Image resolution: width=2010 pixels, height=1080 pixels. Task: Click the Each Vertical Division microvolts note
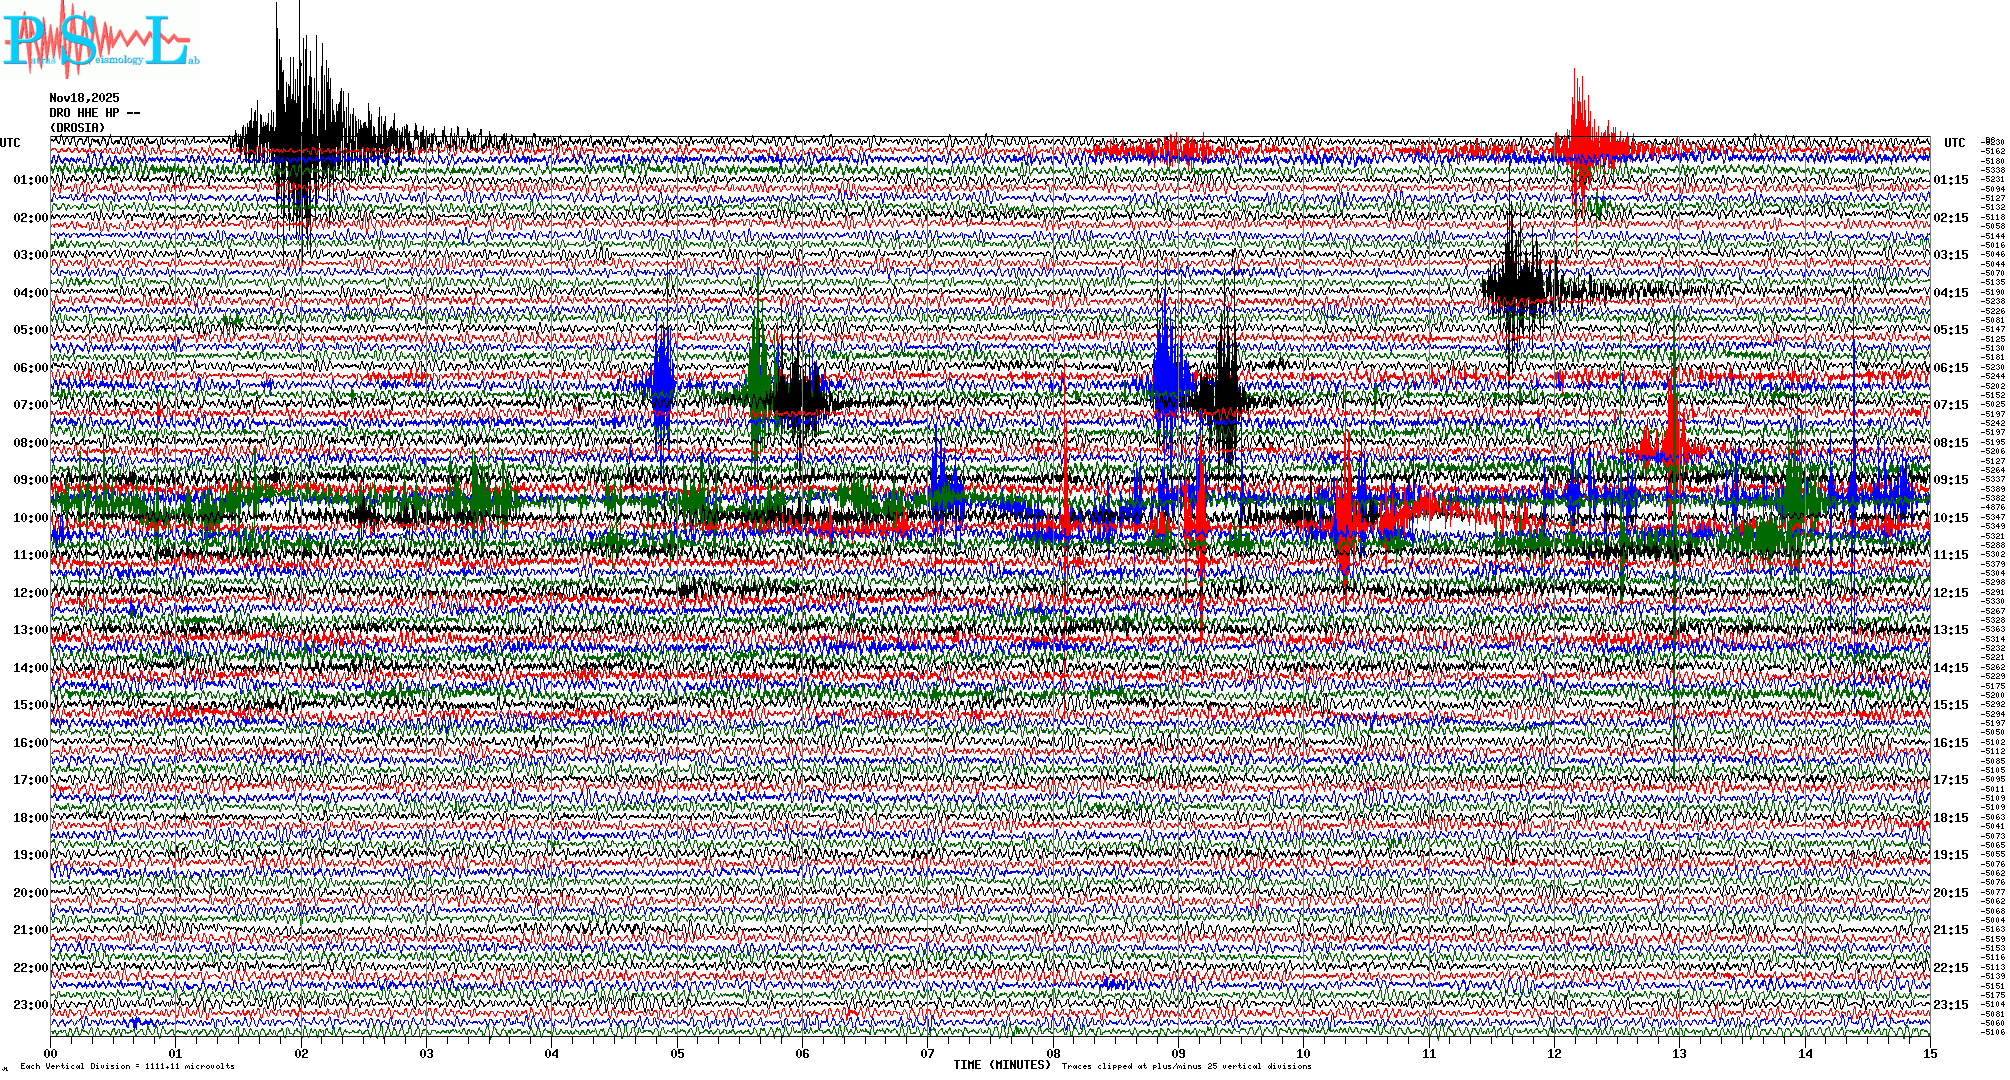coord(127,1066)
